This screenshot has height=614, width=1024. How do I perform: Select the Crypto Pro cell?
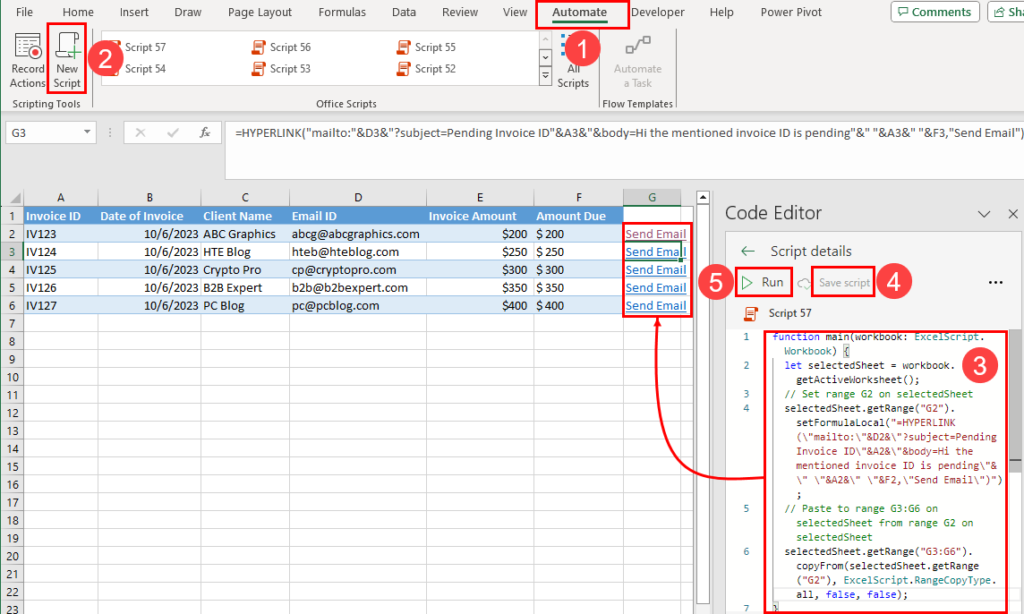pyautogui.click(x=244, y=270)
